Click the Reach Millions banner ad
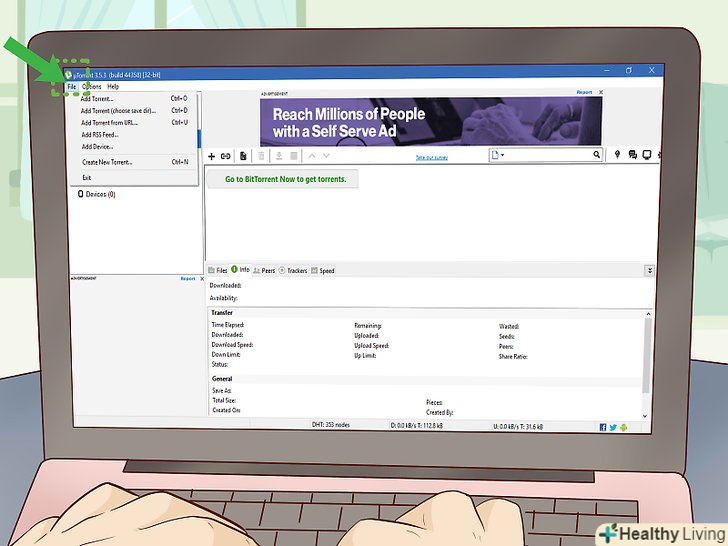The width and height of the screenshot is (728, 546). click(x=431, y=122)
